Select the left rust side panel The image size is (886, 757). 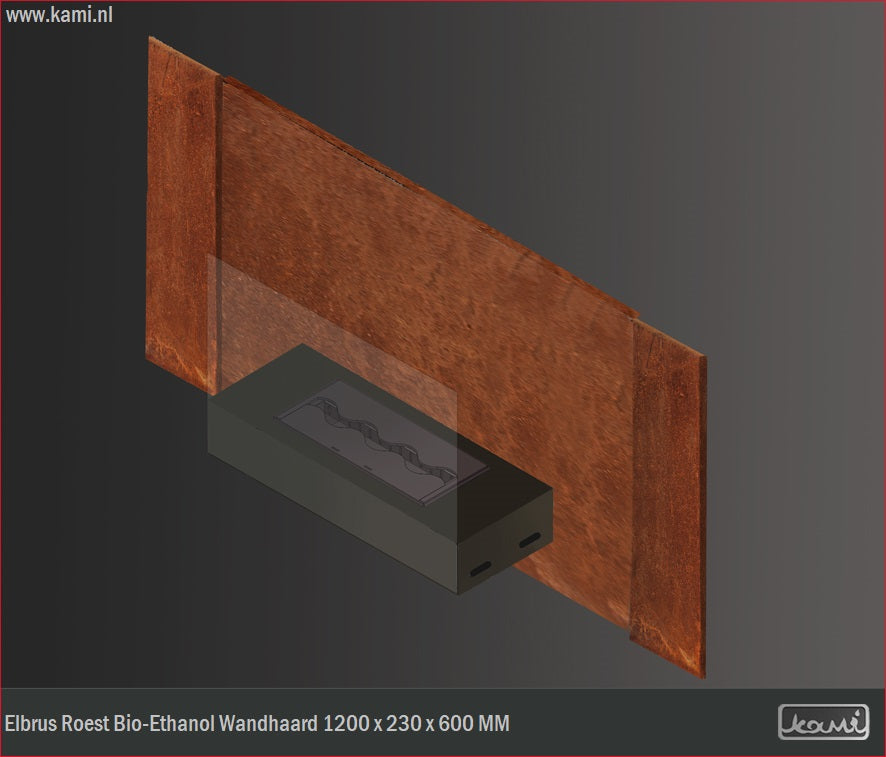tap(182, 210)
